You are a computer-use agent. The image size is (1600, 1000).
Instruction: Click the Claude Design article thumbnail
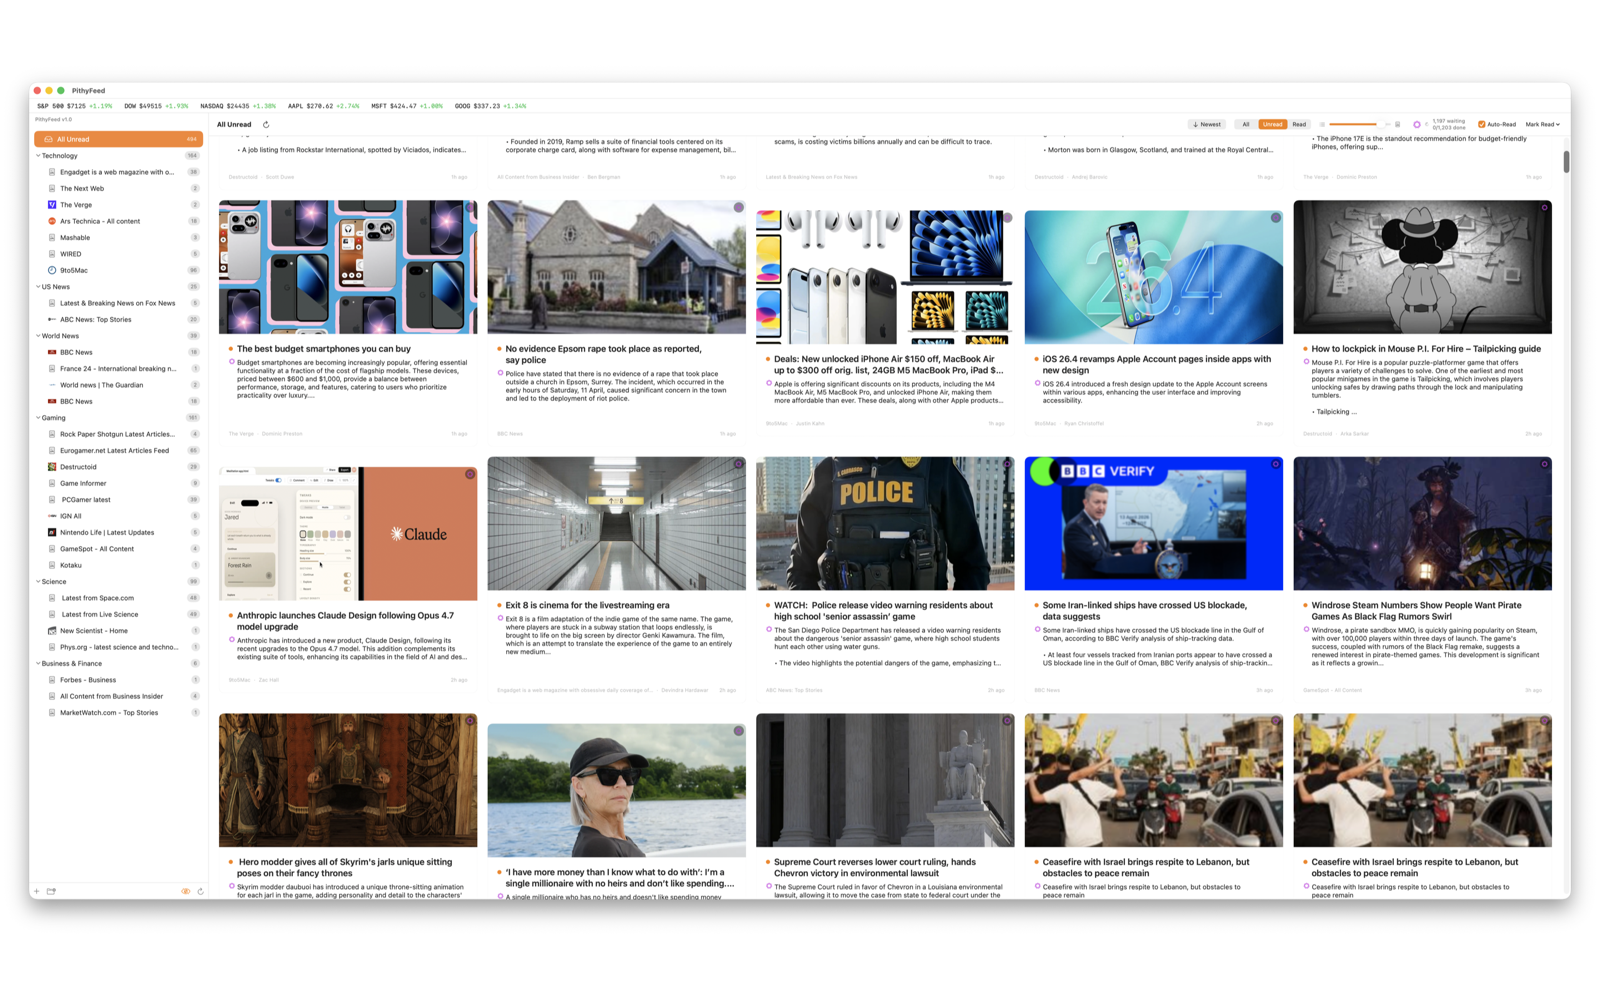pos(347,531)
